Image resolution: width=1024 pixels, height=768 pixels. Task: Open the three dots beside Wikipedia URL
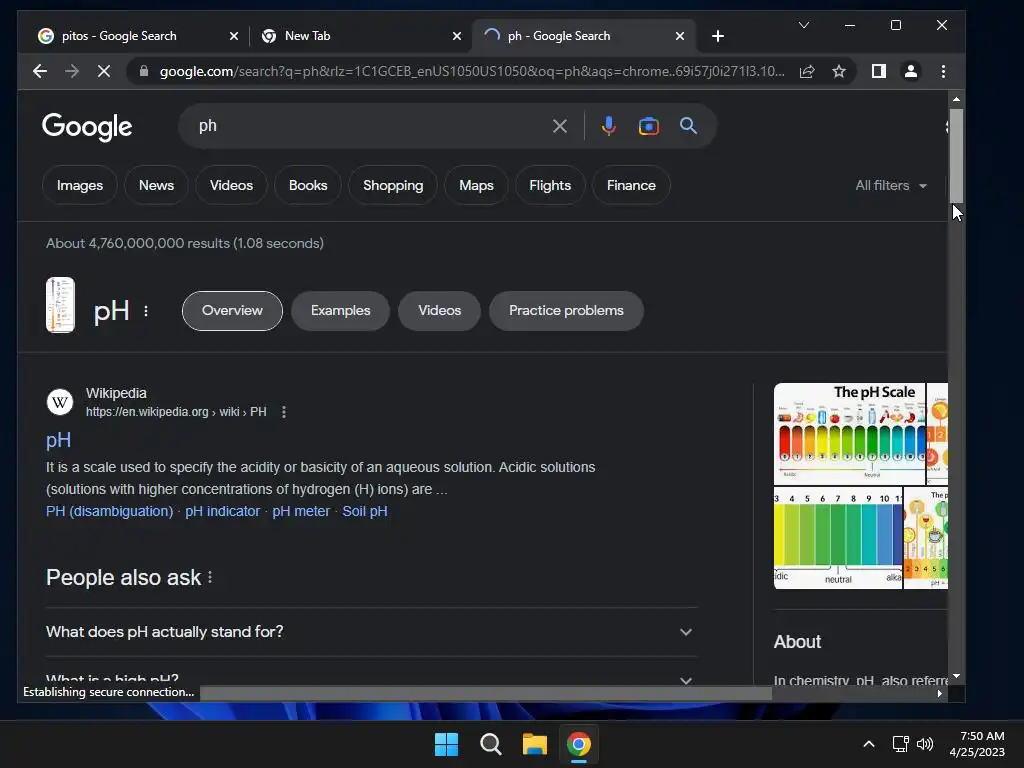(283, 412)
